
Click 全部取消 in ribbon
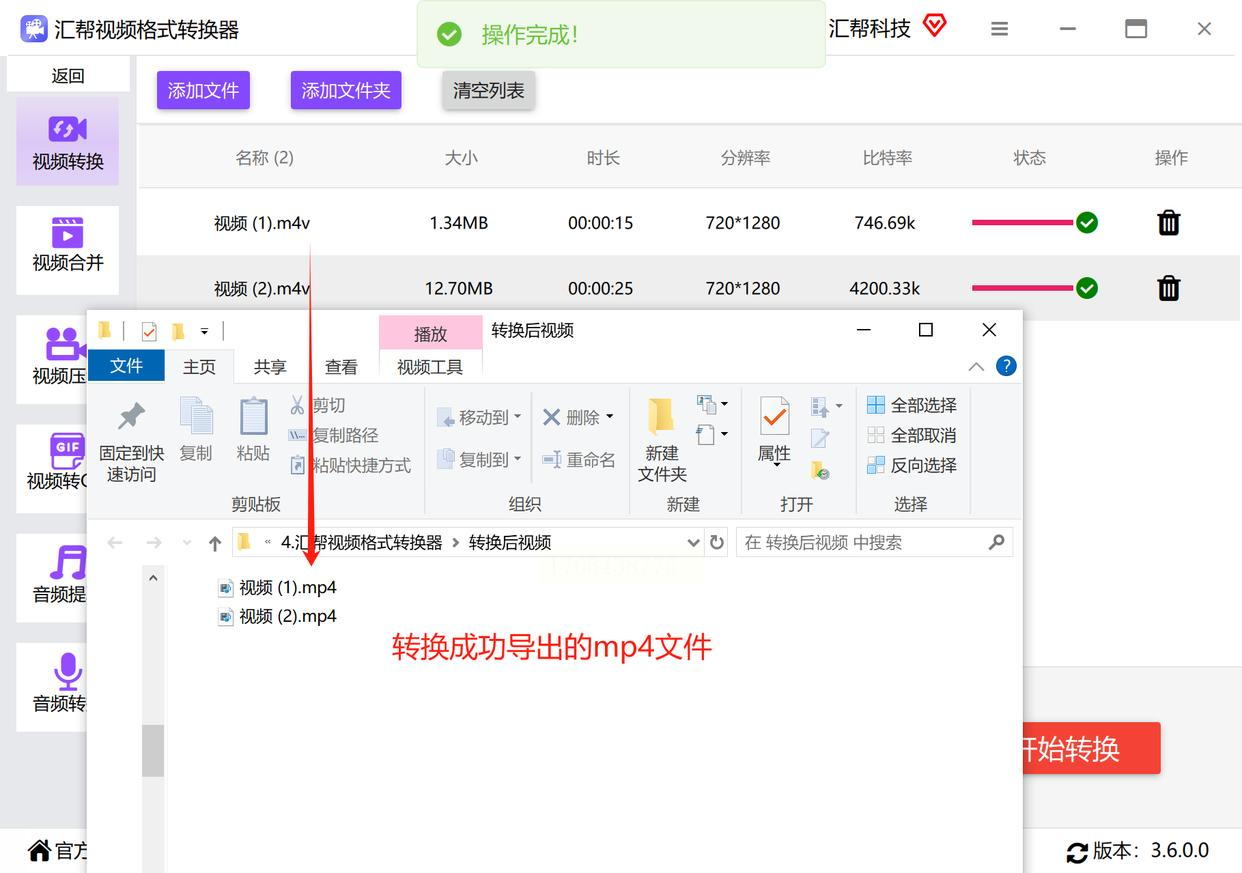click(x=912, y=435)
